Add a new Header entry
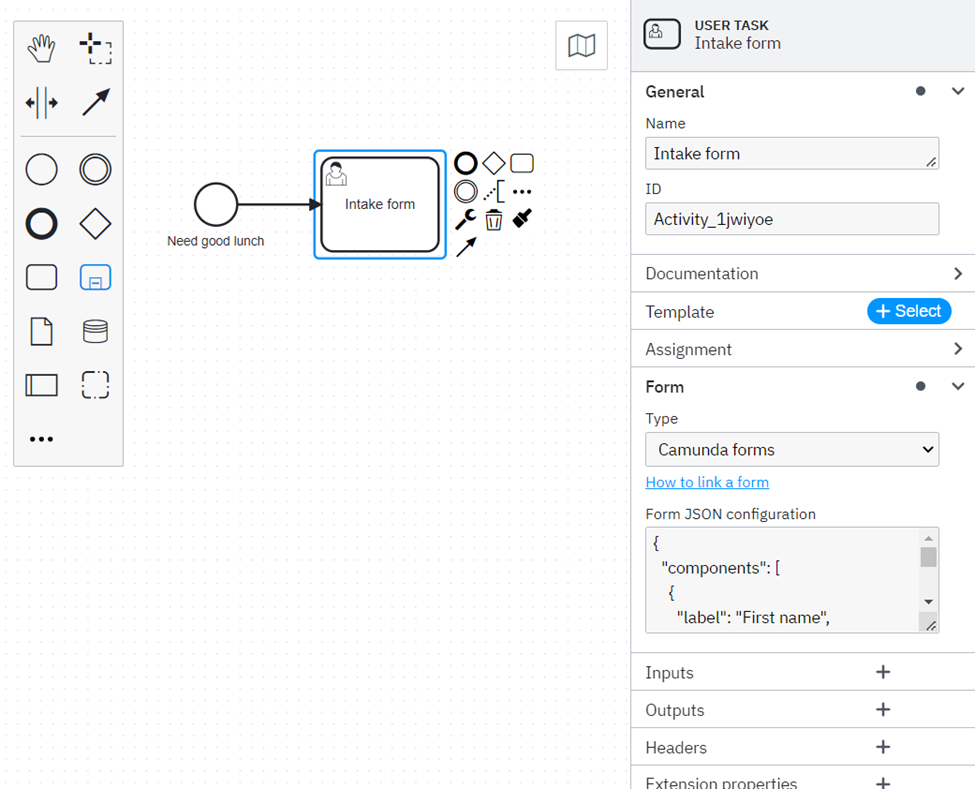The width and height of the screenshot is (975, 789). (x=883, y=747)
